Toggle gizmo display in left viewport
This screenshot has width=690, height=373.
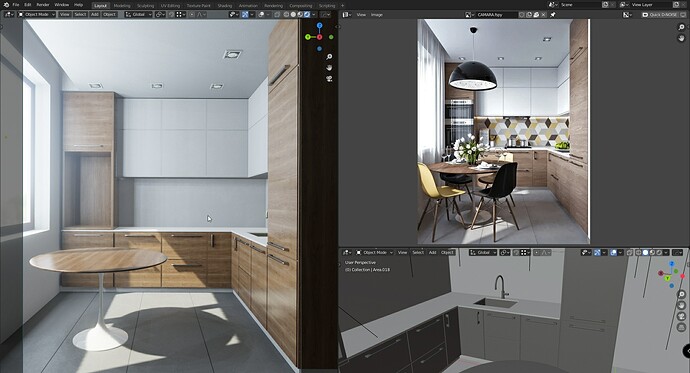point(245,15)
